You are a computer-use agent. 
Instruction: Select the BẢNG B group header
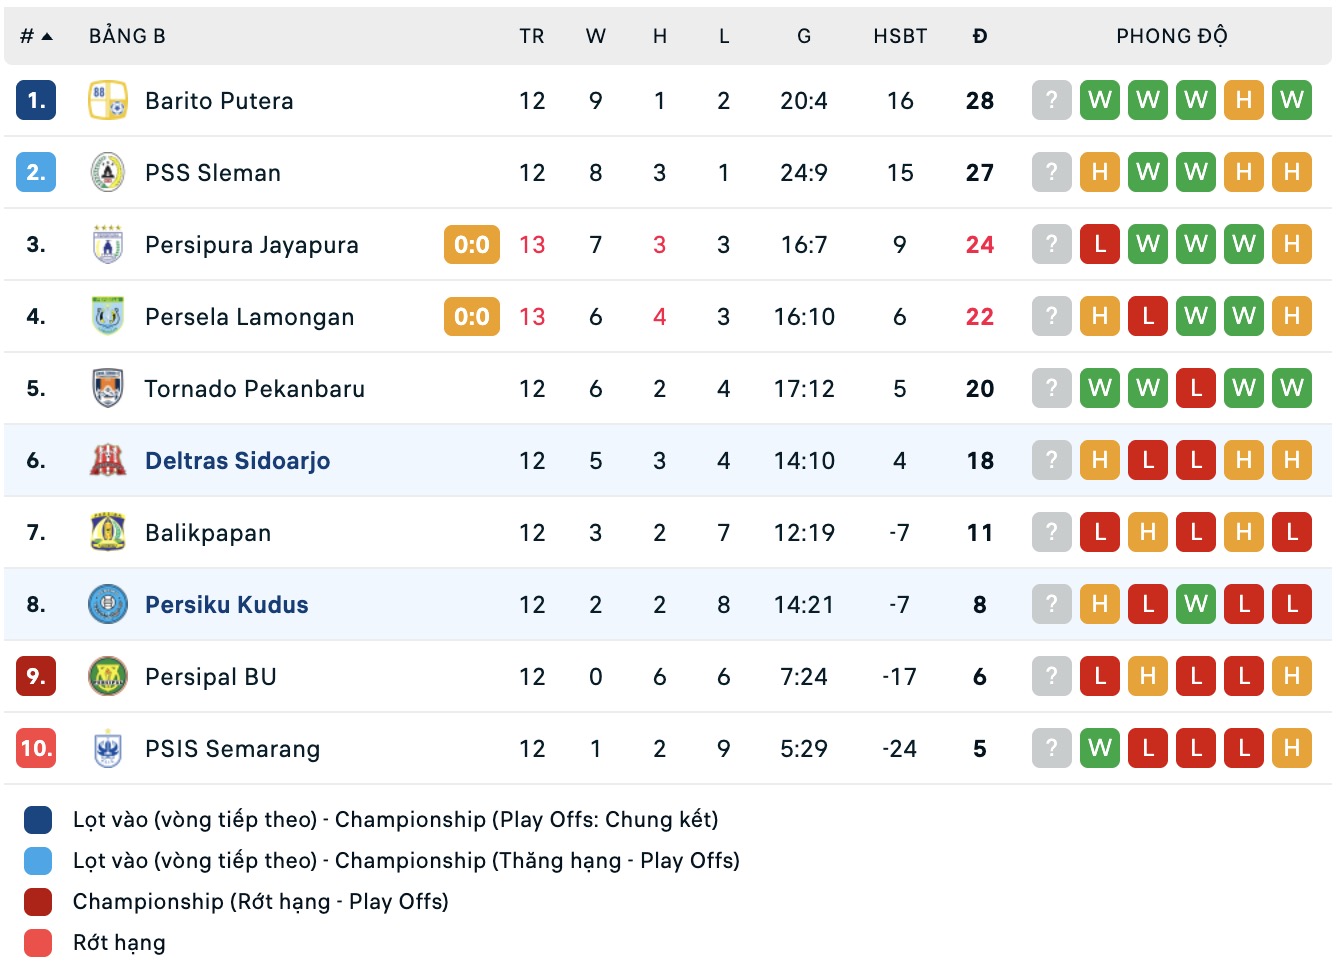coord(127,37)
